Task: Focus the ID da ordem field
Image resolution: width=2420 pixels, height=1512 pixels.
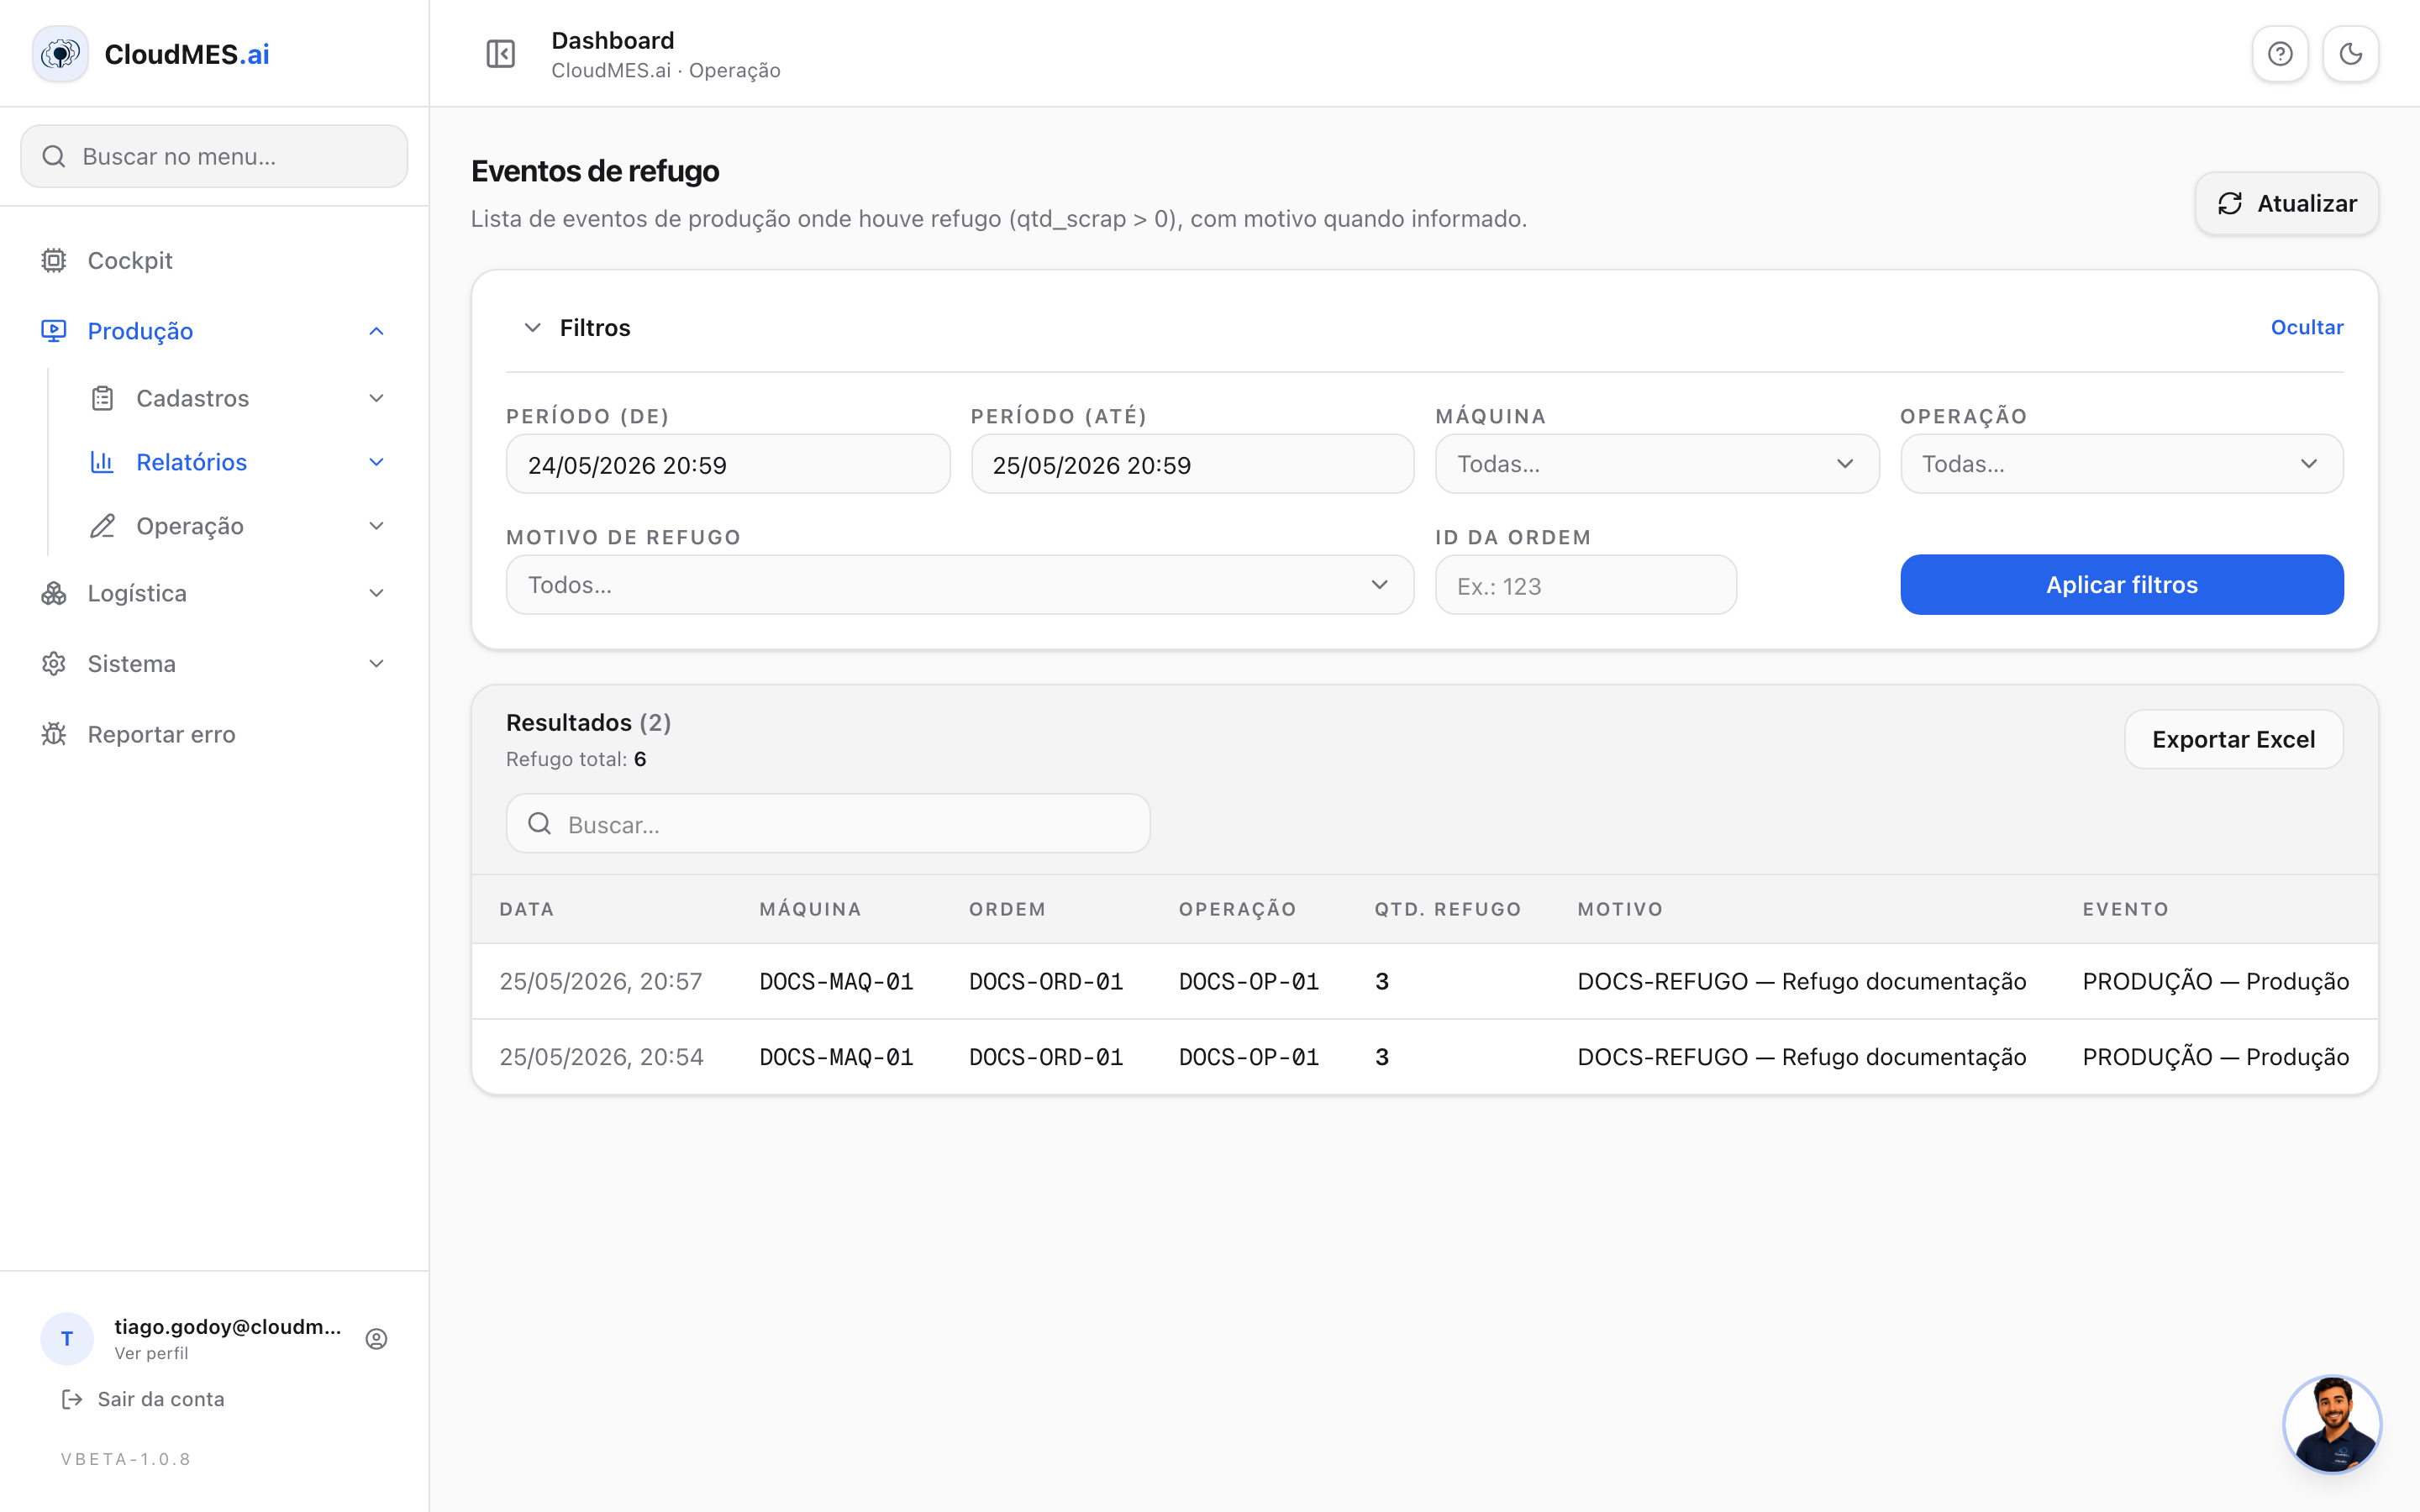Action: tap(1585, 585)
